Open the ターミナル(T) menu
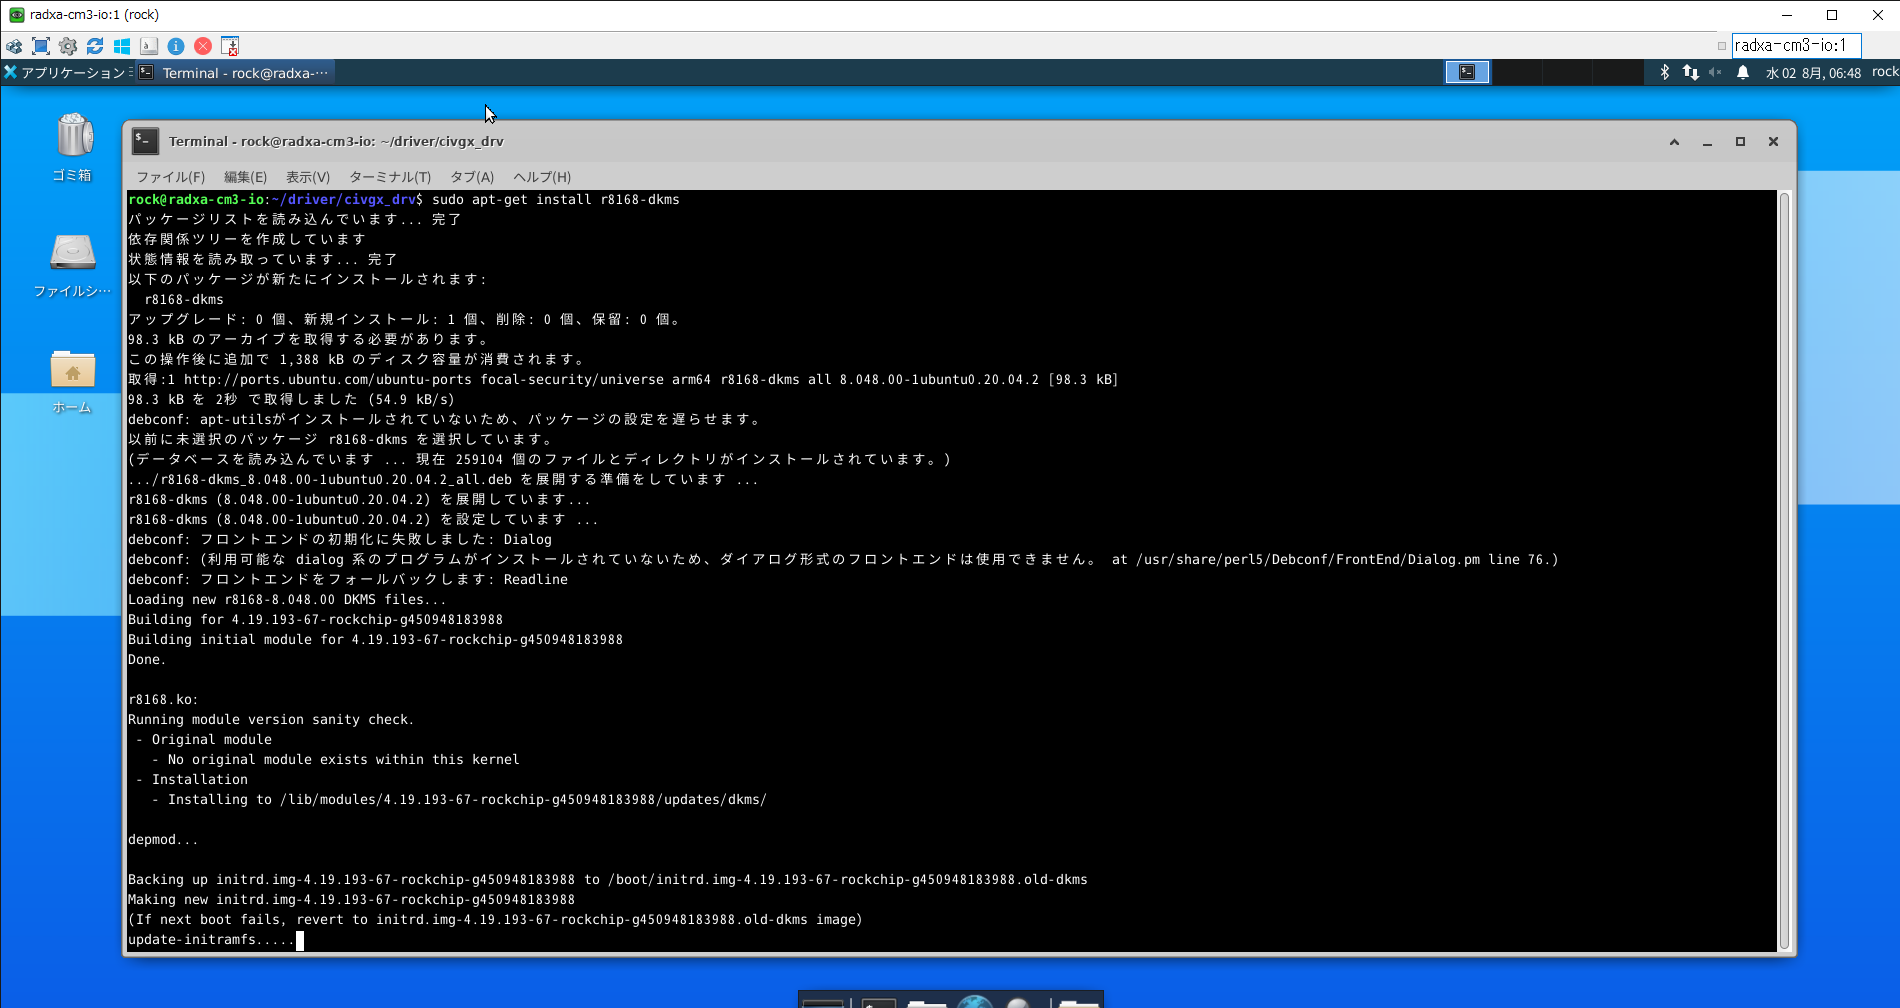The width and height of the screenshot is (1900, 1008). click(x=390, y=177)
